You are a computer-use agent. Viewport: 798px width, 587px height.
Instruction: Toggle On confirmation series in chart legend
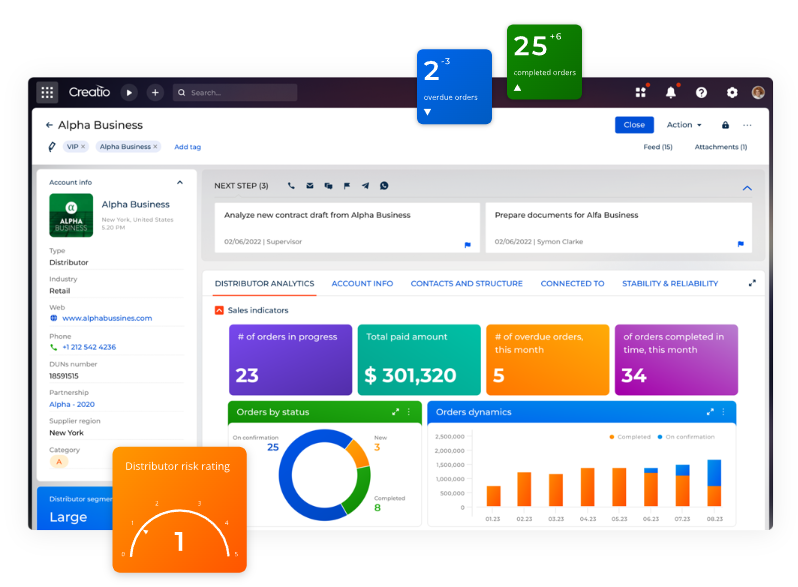[686, 437]
